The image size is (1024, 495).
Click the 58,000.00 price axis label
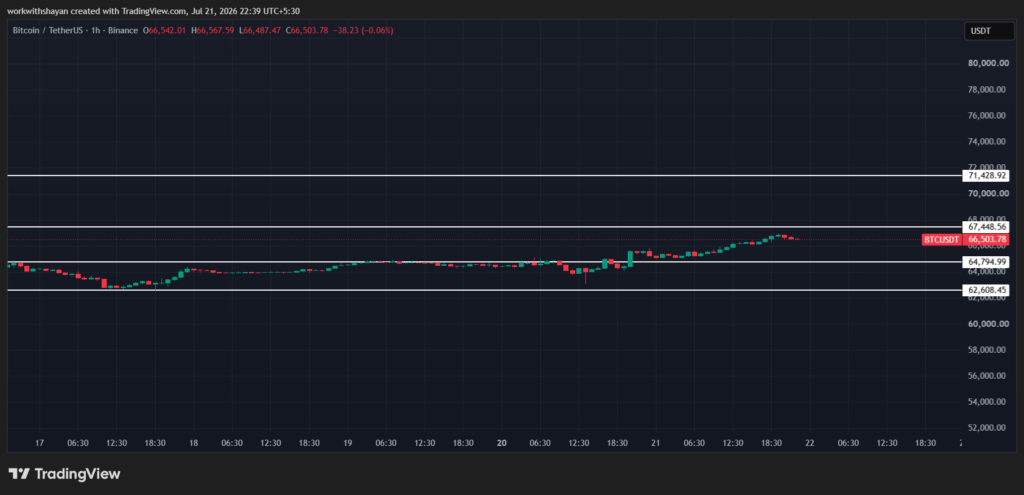pyautogui.click(x=986, y=350)
